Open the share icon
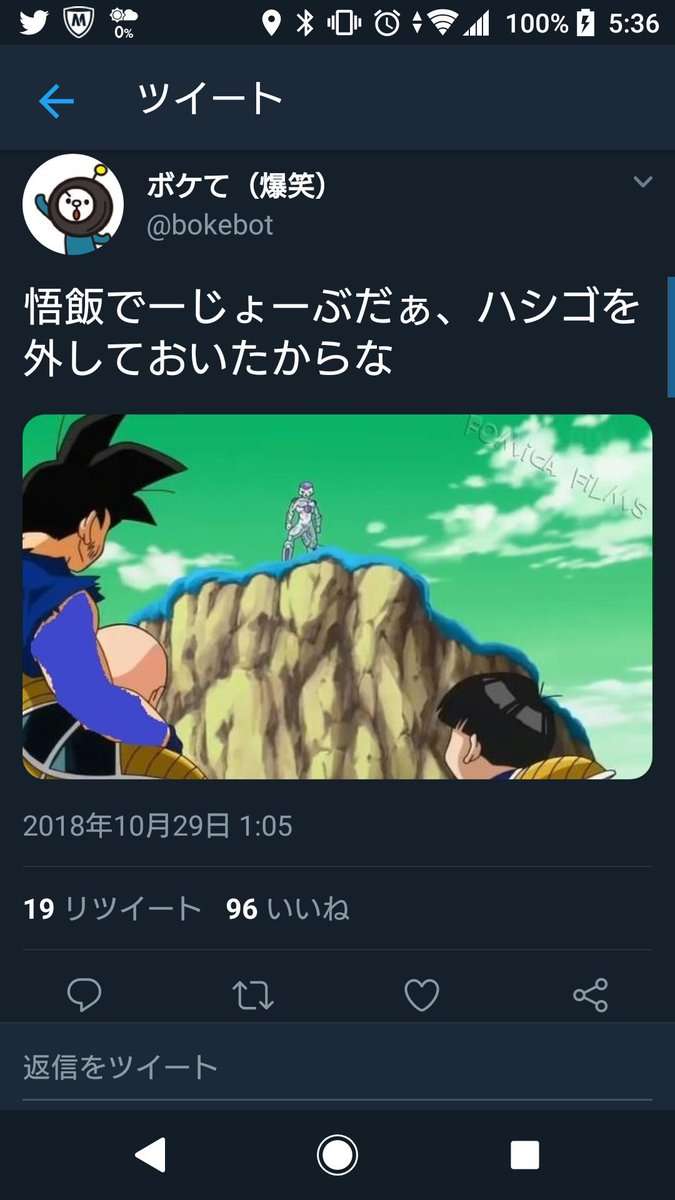The width and height of the screenshot is (675, 1200). pos(590,995)
